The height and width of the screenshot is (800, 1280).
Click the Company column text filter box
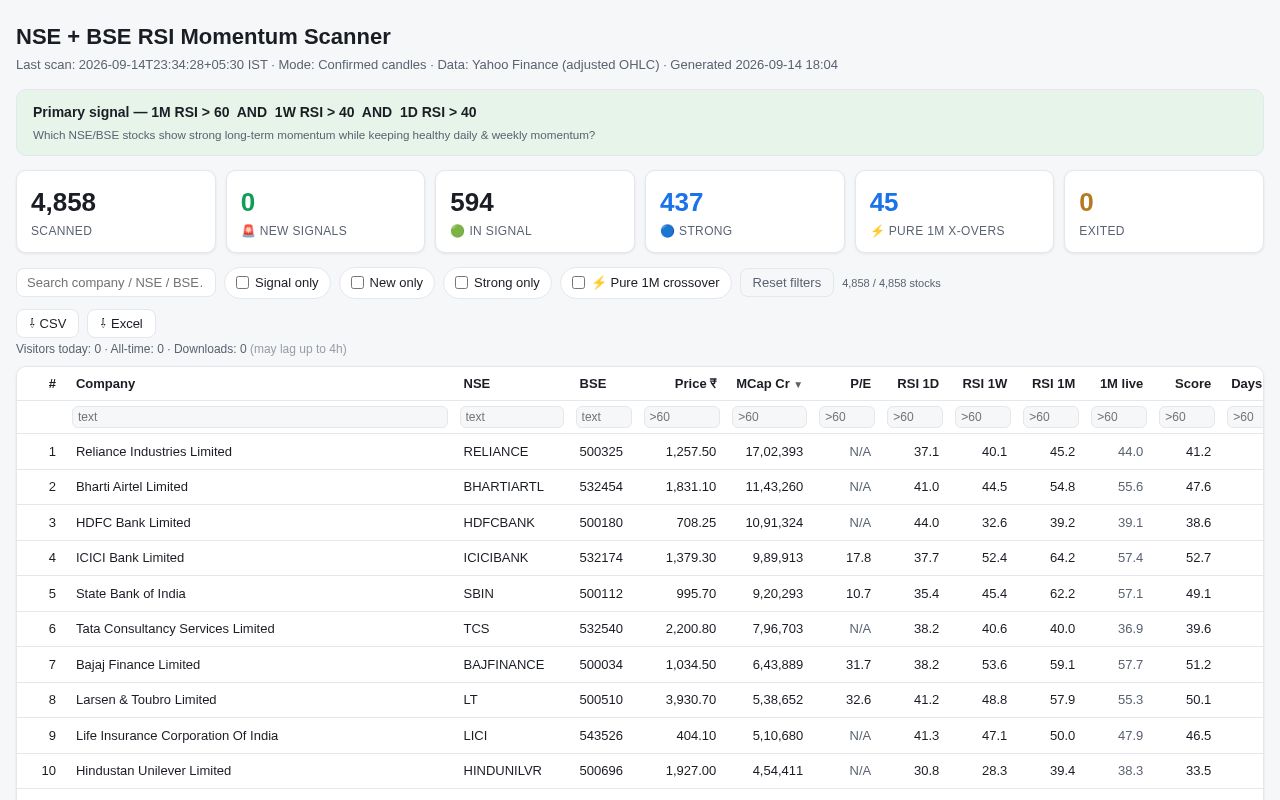[x=260, y=417]
